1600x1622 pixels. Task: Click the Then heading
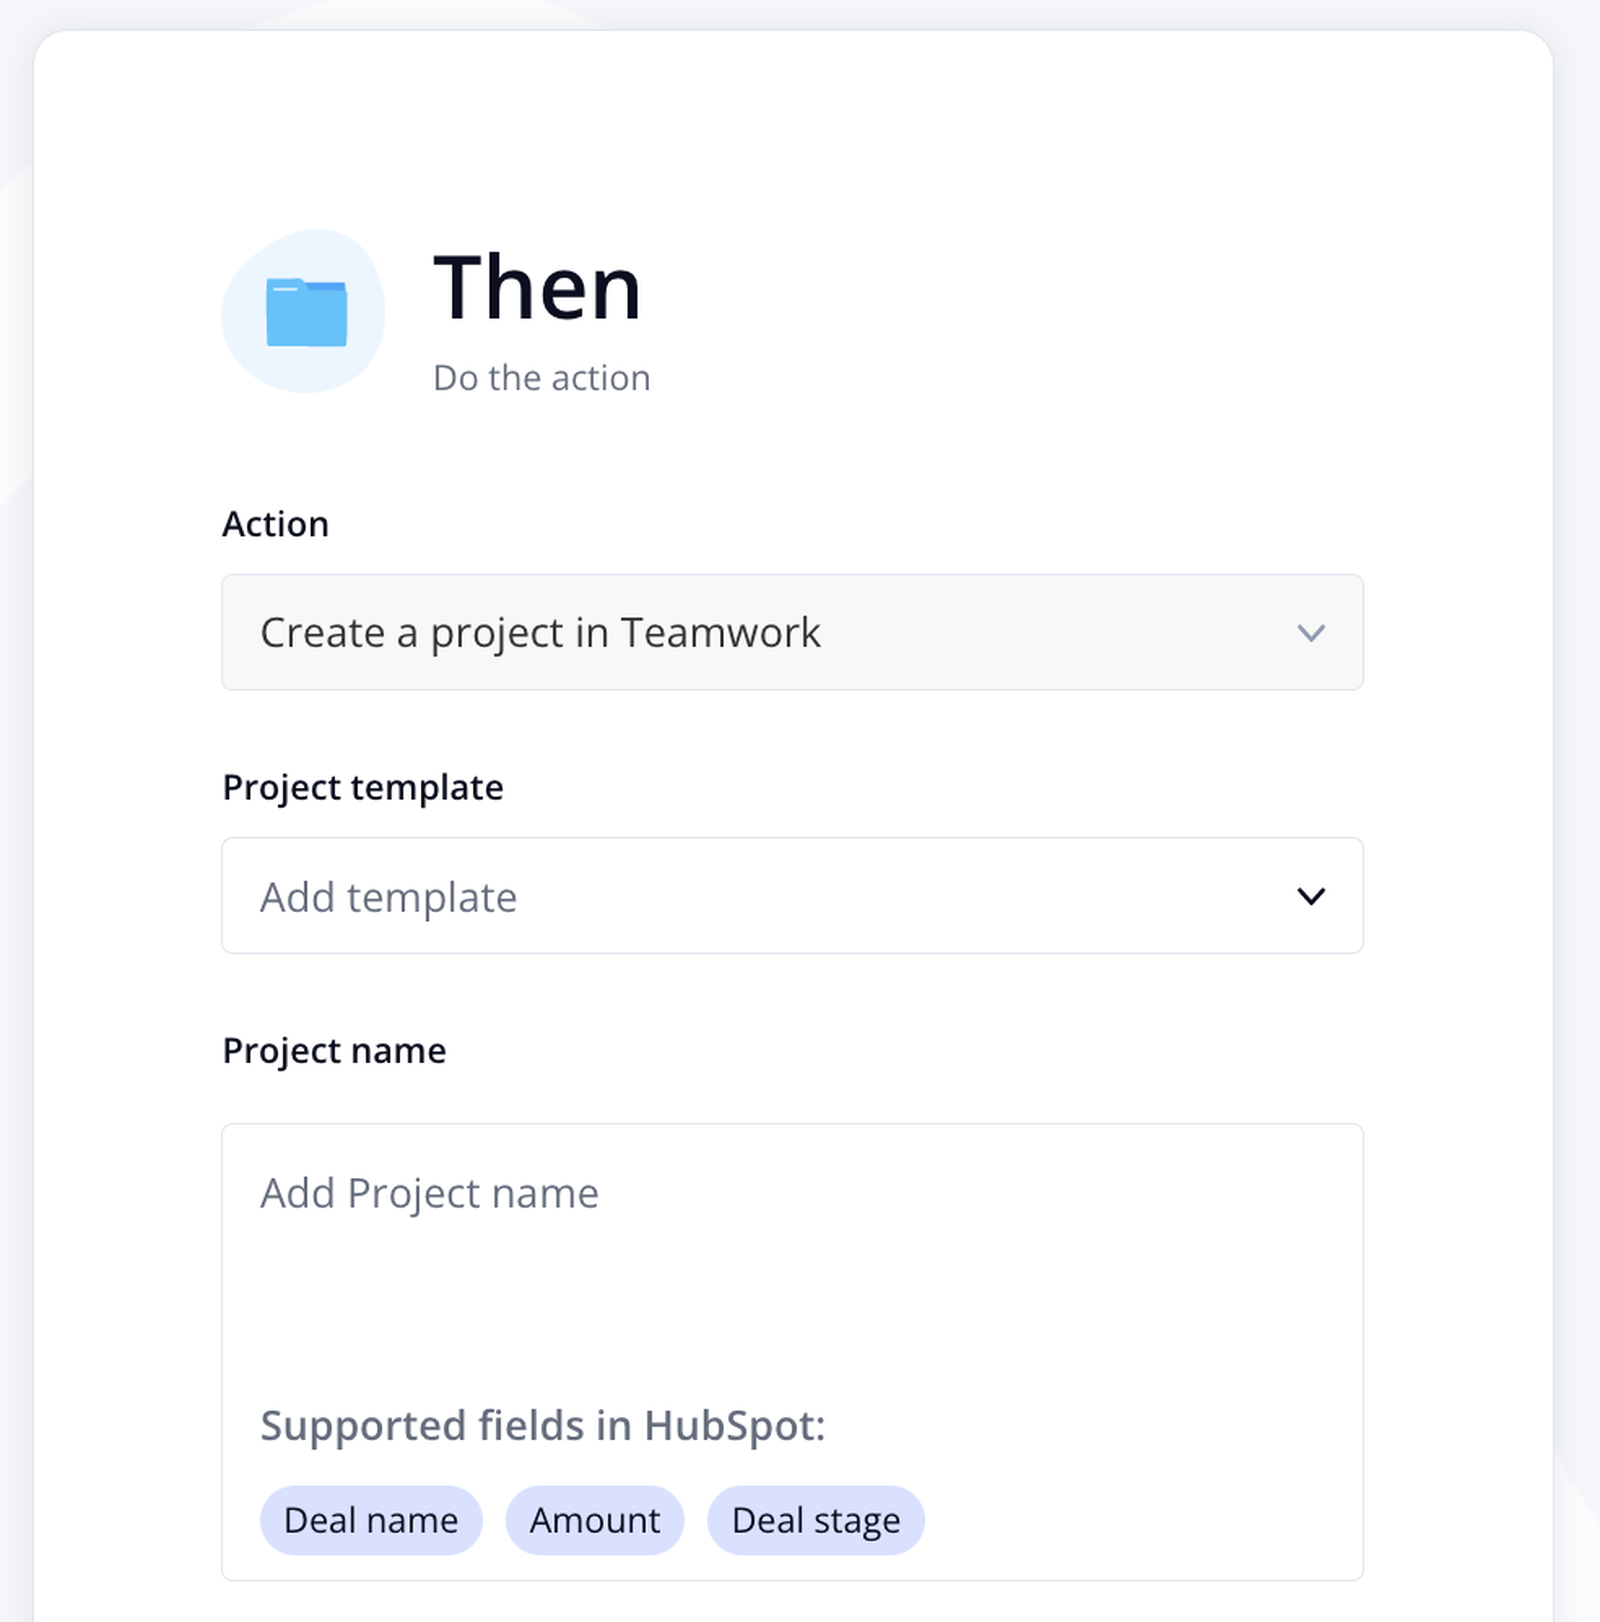pos(536,289)
